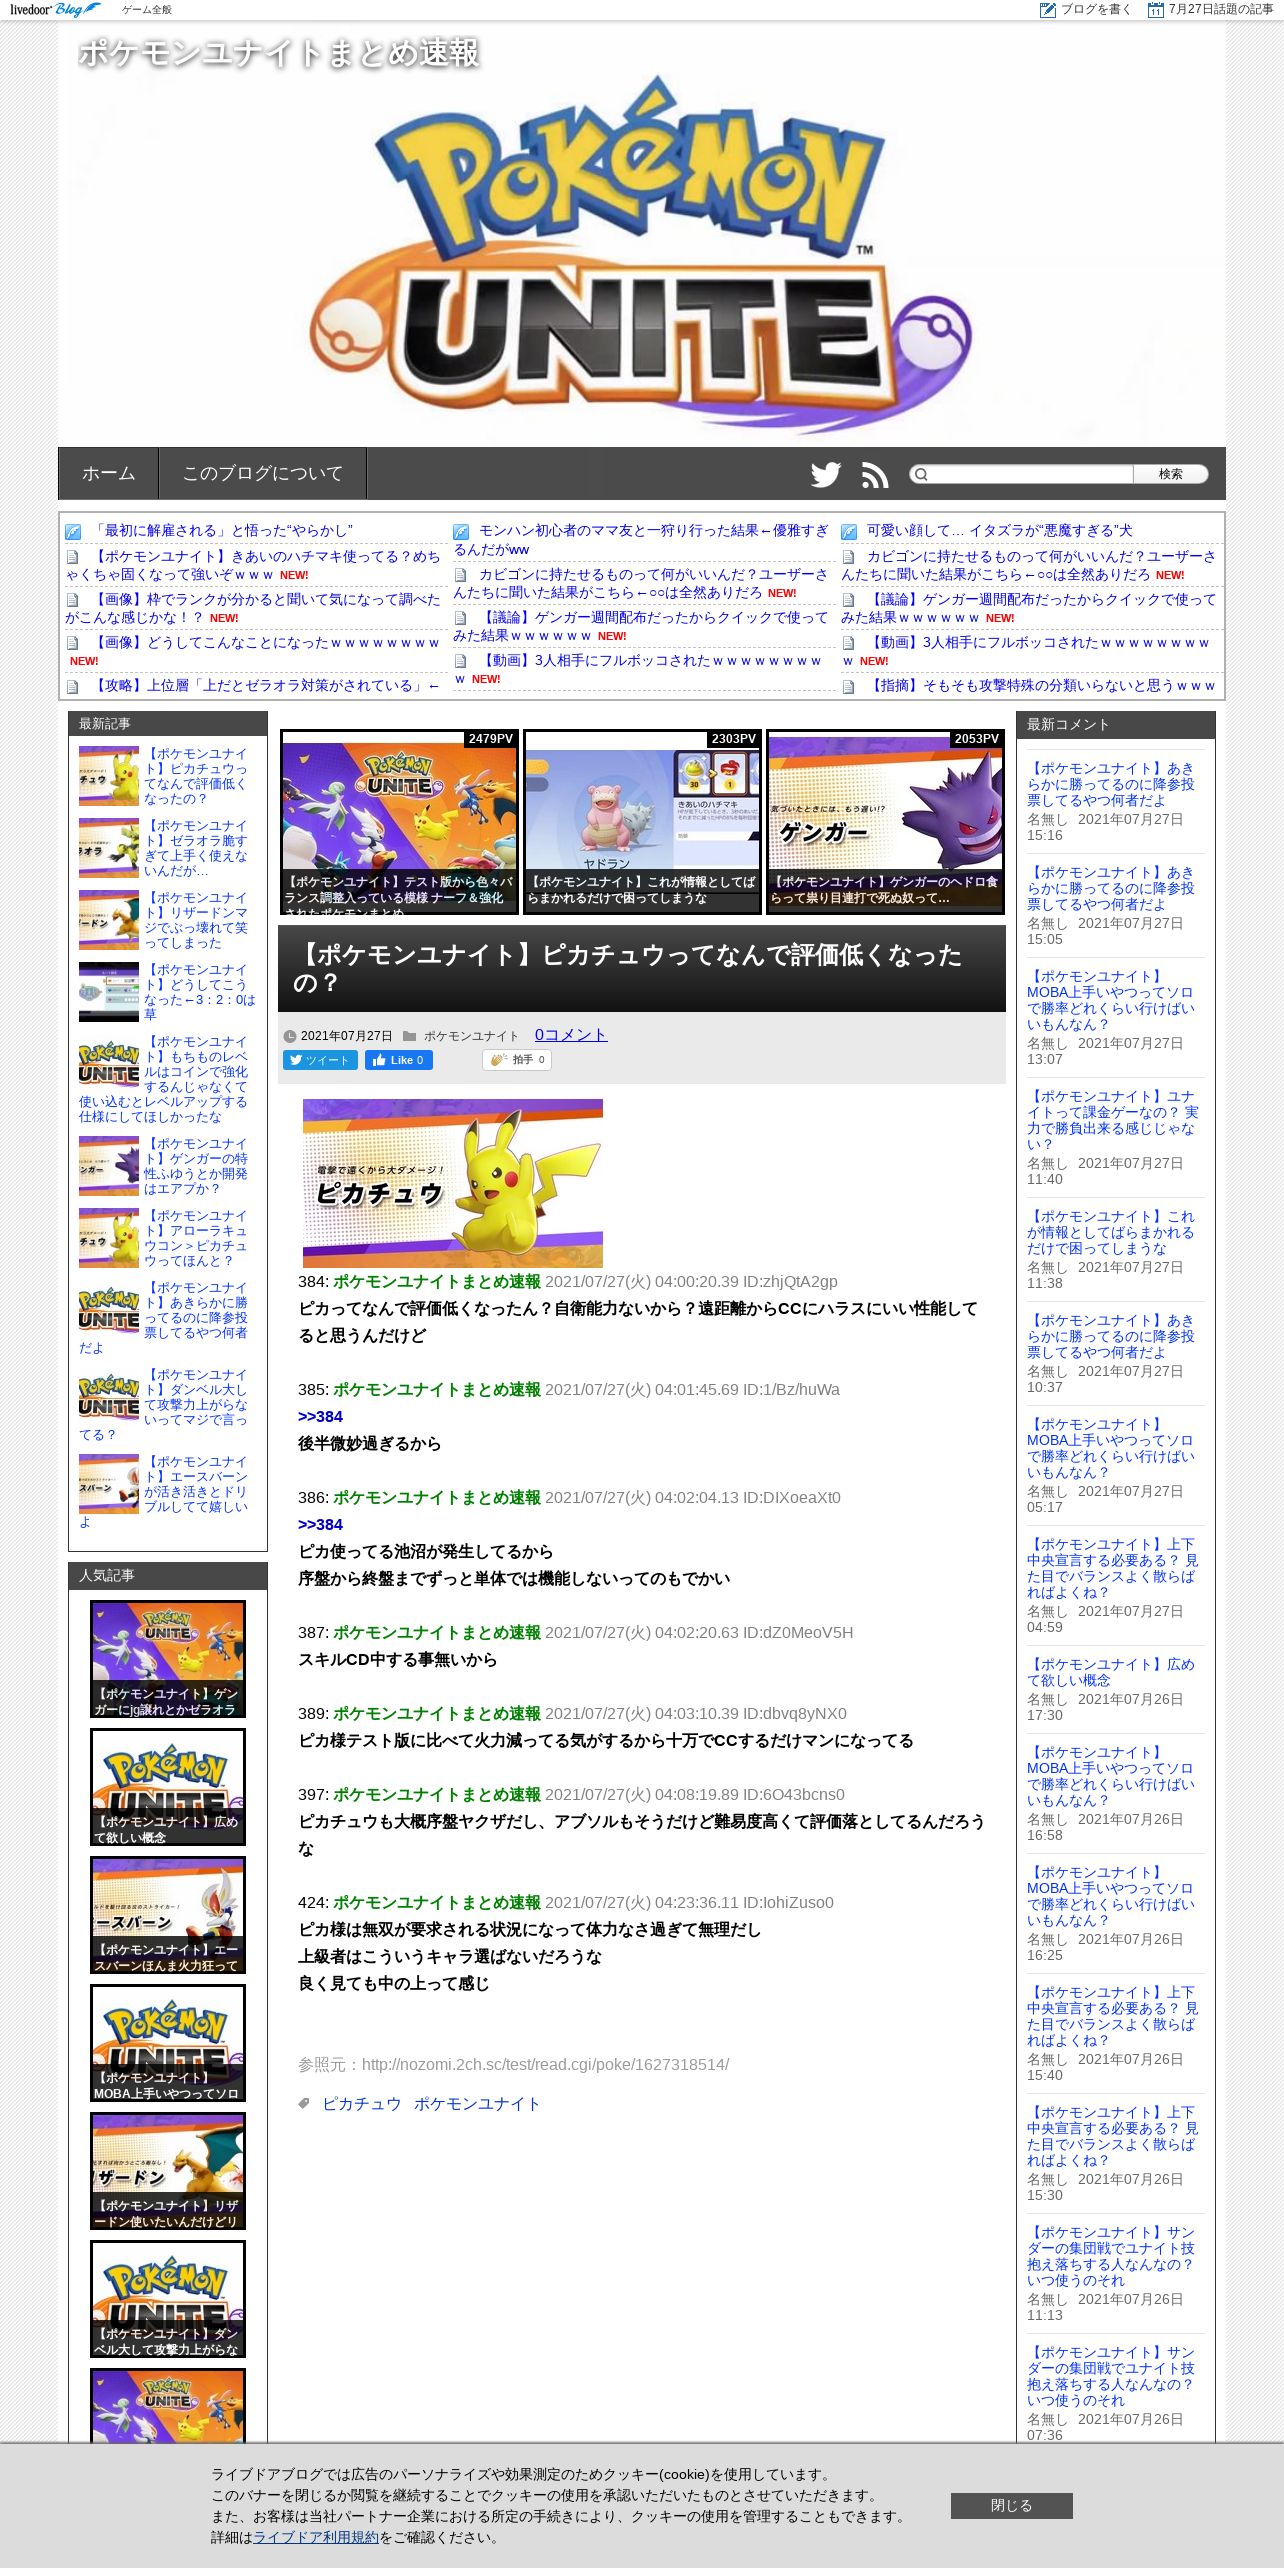Click the livedoor Blog logo
Viewport: 1284px width, 2568px height.
coord(55,9)
